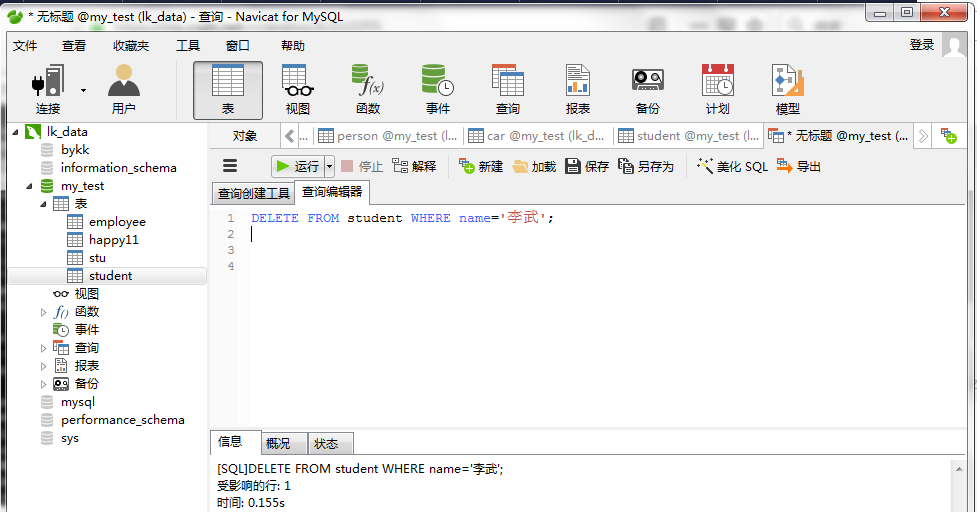The width and height of the screenshot is (977, 512).
Task: Click 另存为 to save as
Action: 646,166
